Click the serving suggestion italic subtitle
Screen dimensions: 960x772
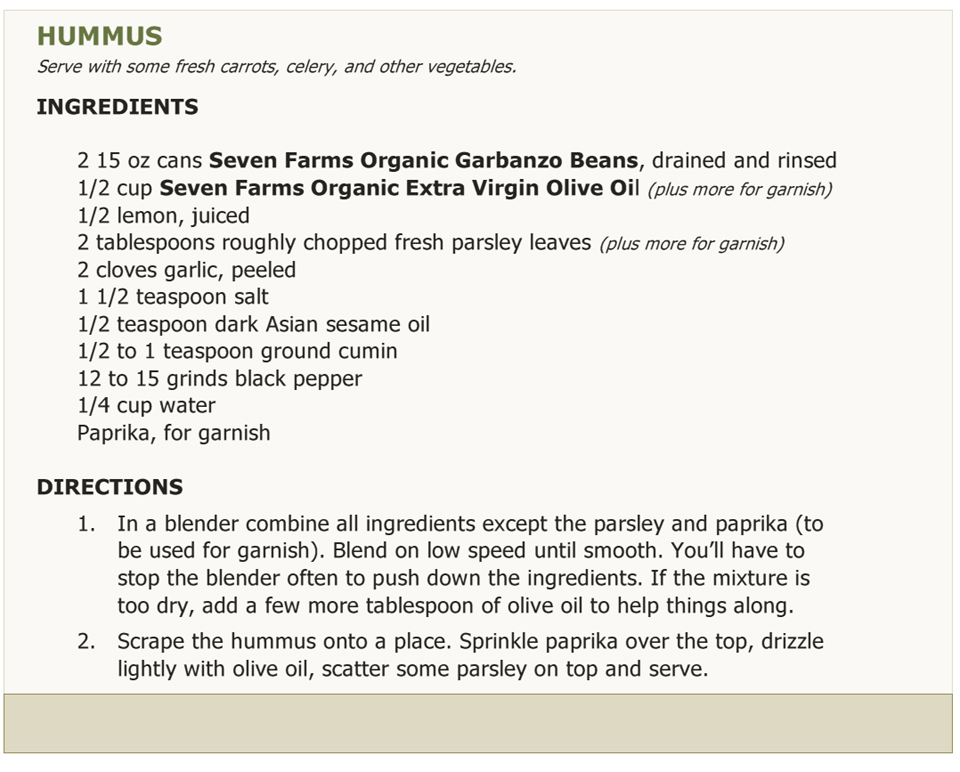pyautogui.click(x=277, y=67)
